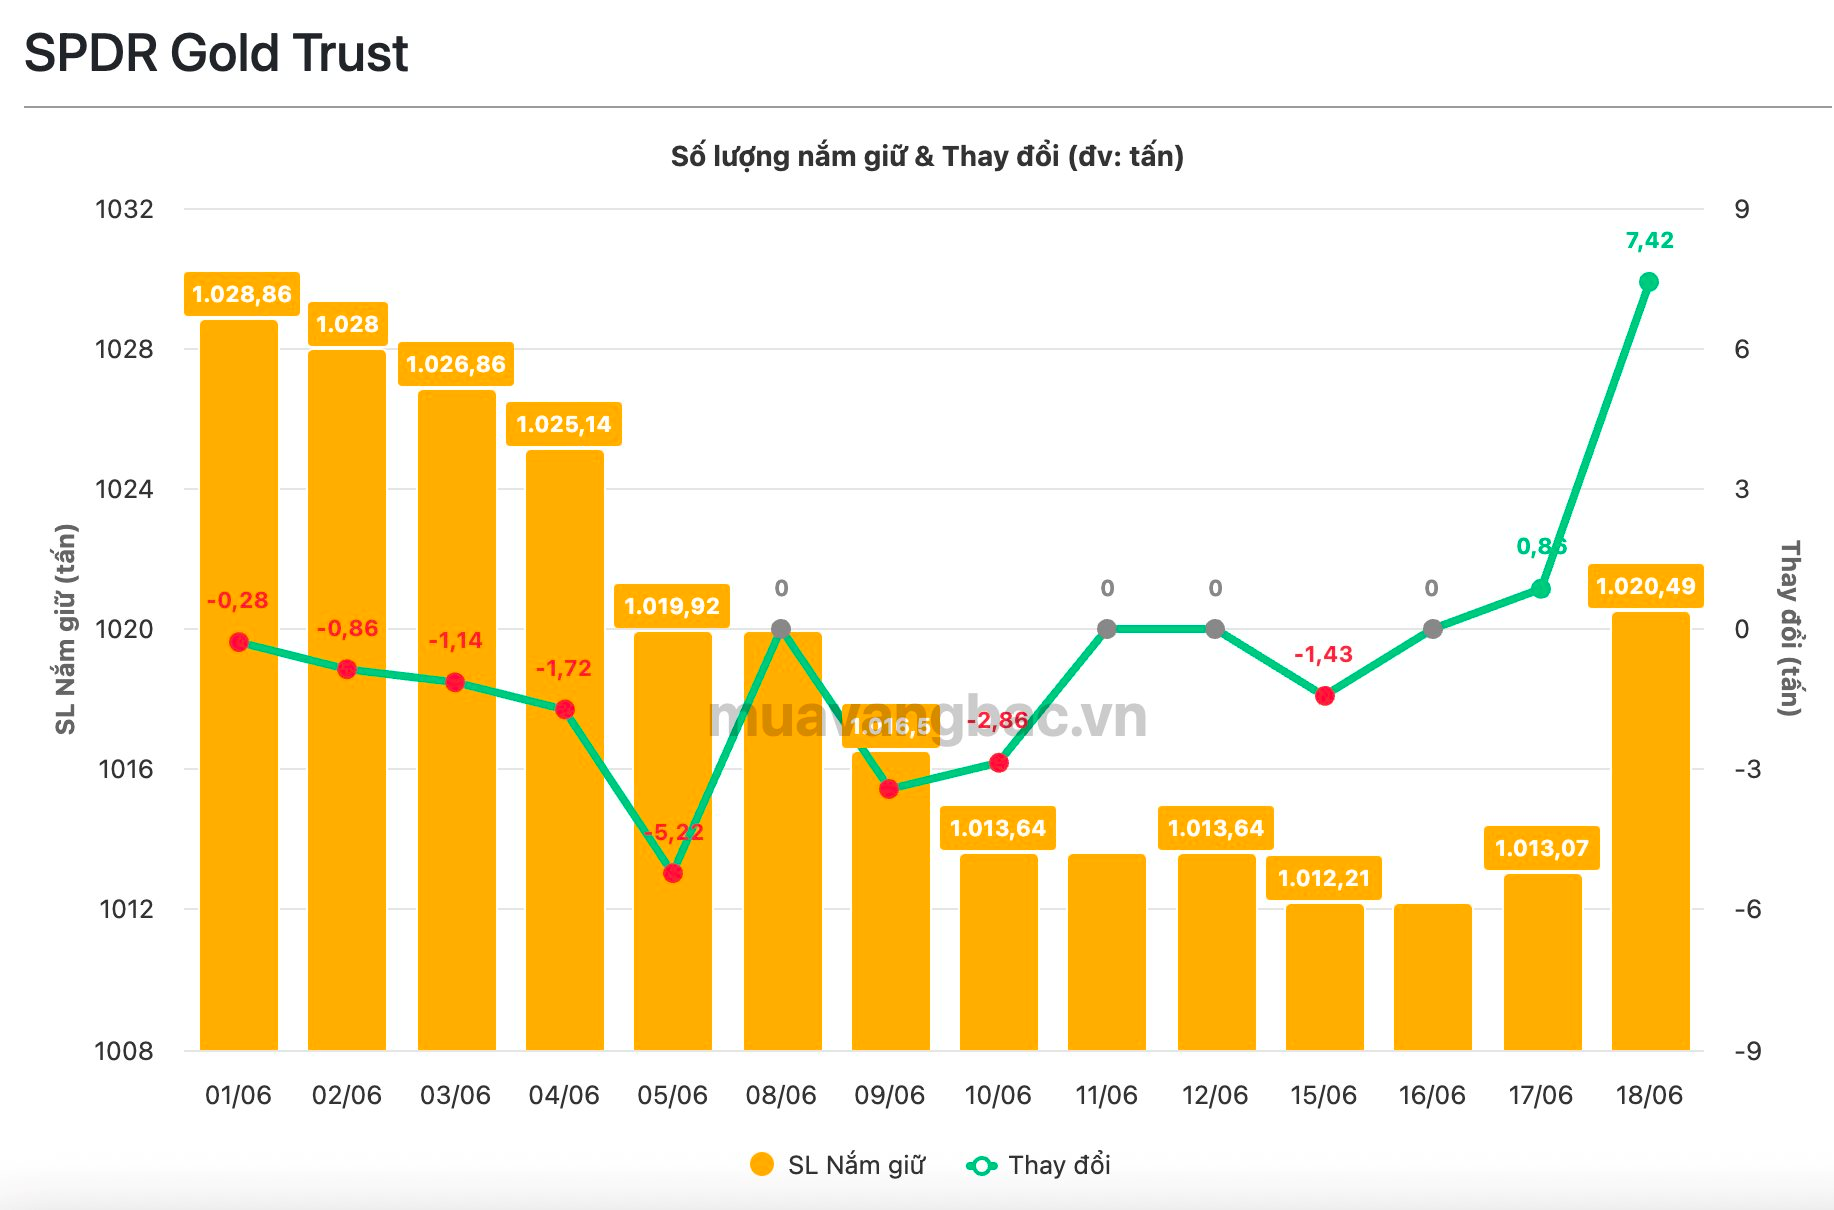1834x1210 pixels.
Task: Click the green 0,86 point on 17/06
Action: pyautogui.click(x=1541, y=589)
